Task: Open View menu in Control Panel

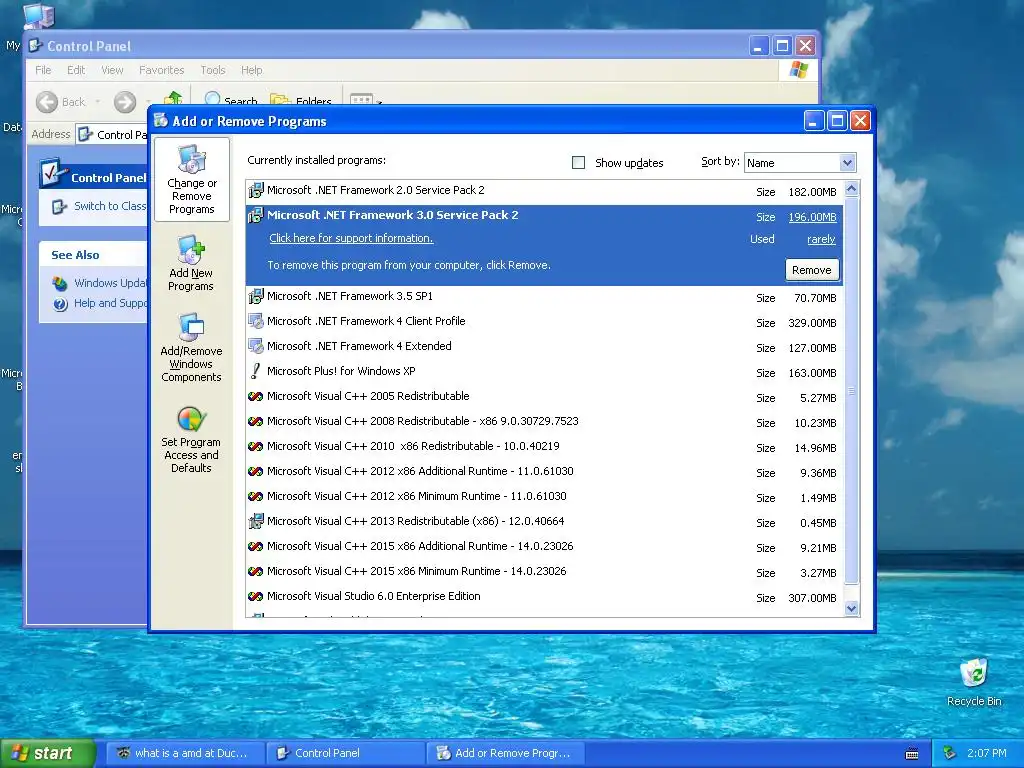Action: click(112, 70)
